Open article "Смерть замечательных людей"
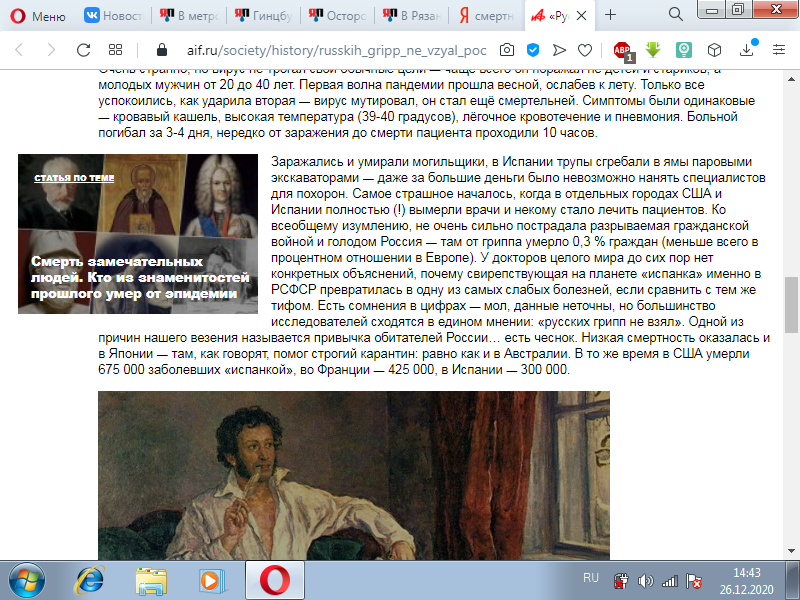The height and width of the screenshot is (600, 800). coord(140,278)
